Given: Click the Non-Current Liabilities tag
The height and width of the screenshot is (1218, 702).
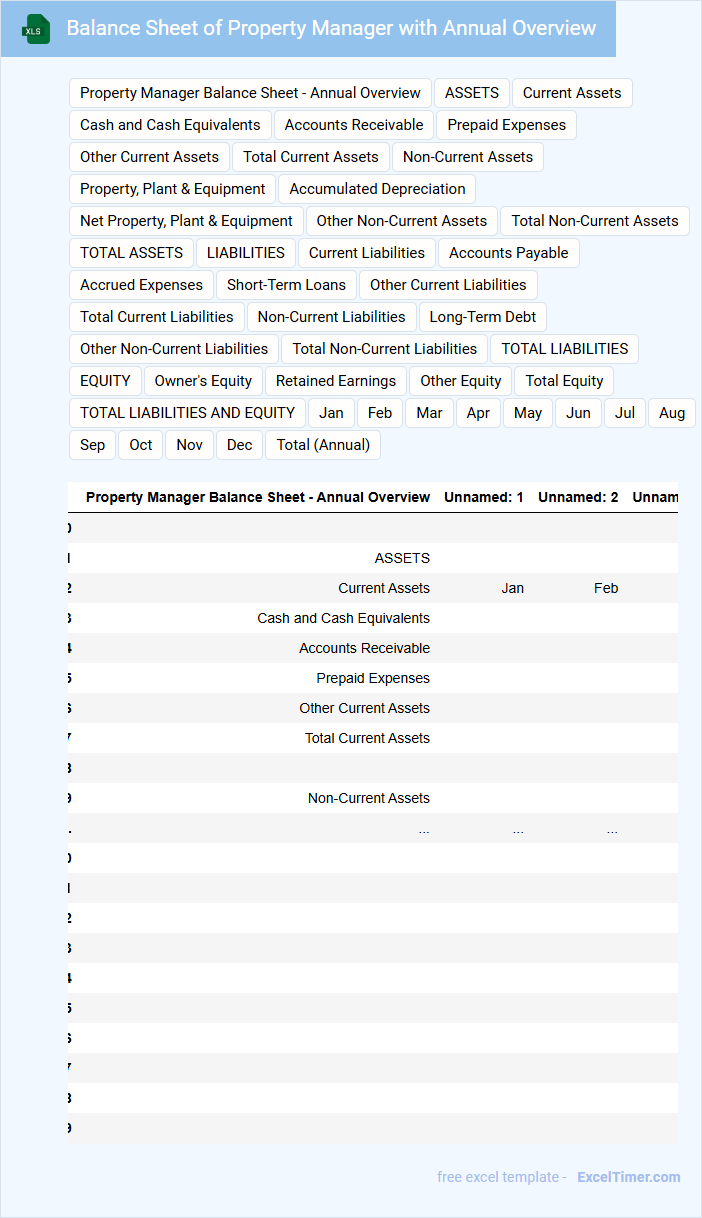Looking at the screenshot, I should click(332, 317).
